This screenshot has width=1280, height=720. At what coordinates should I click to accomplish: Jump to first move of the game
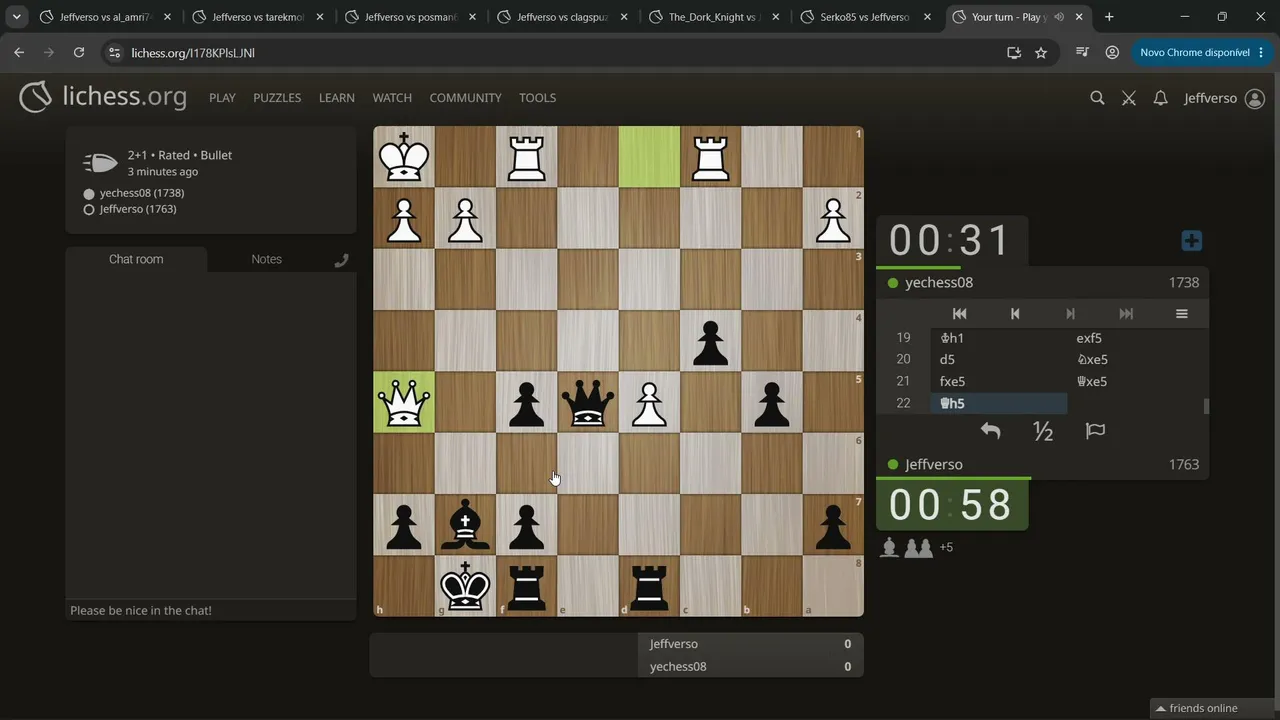959,313
